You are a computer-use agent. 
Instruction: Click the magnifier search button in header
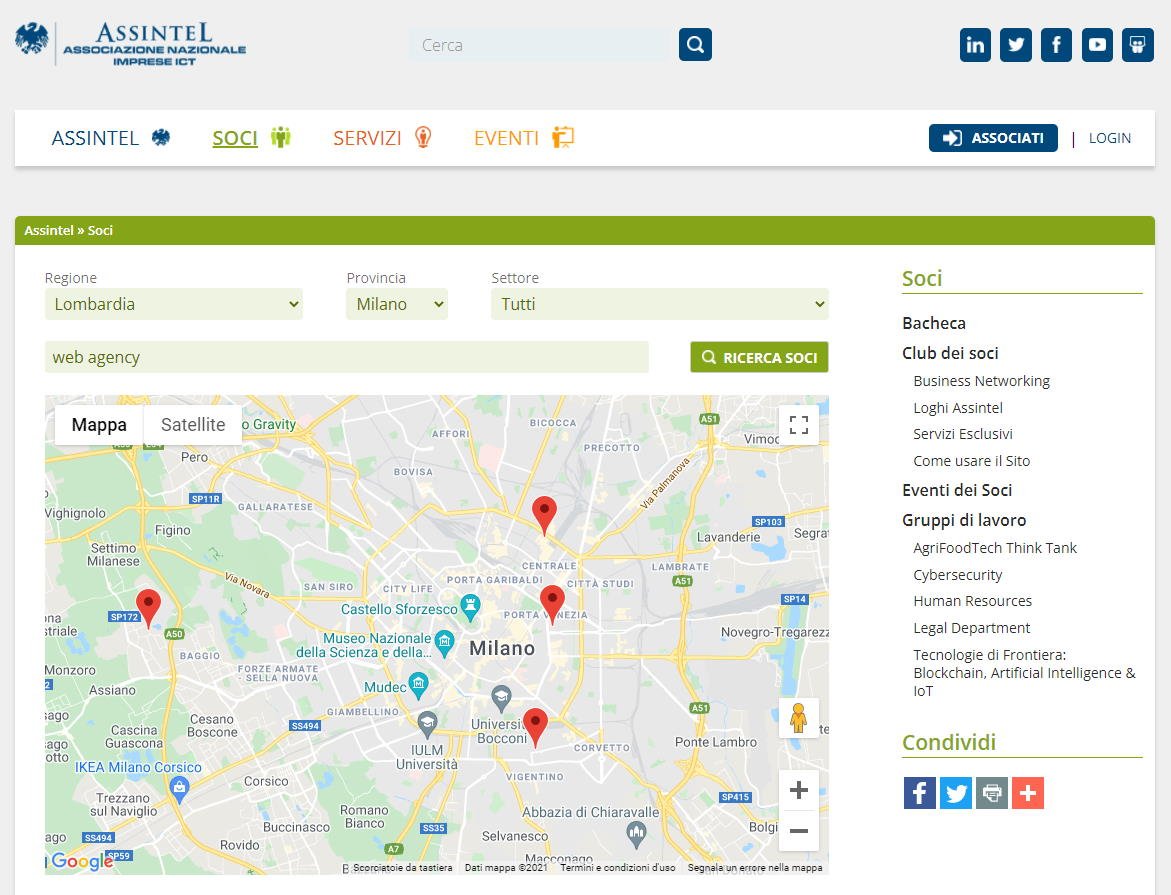click(695, 45)
